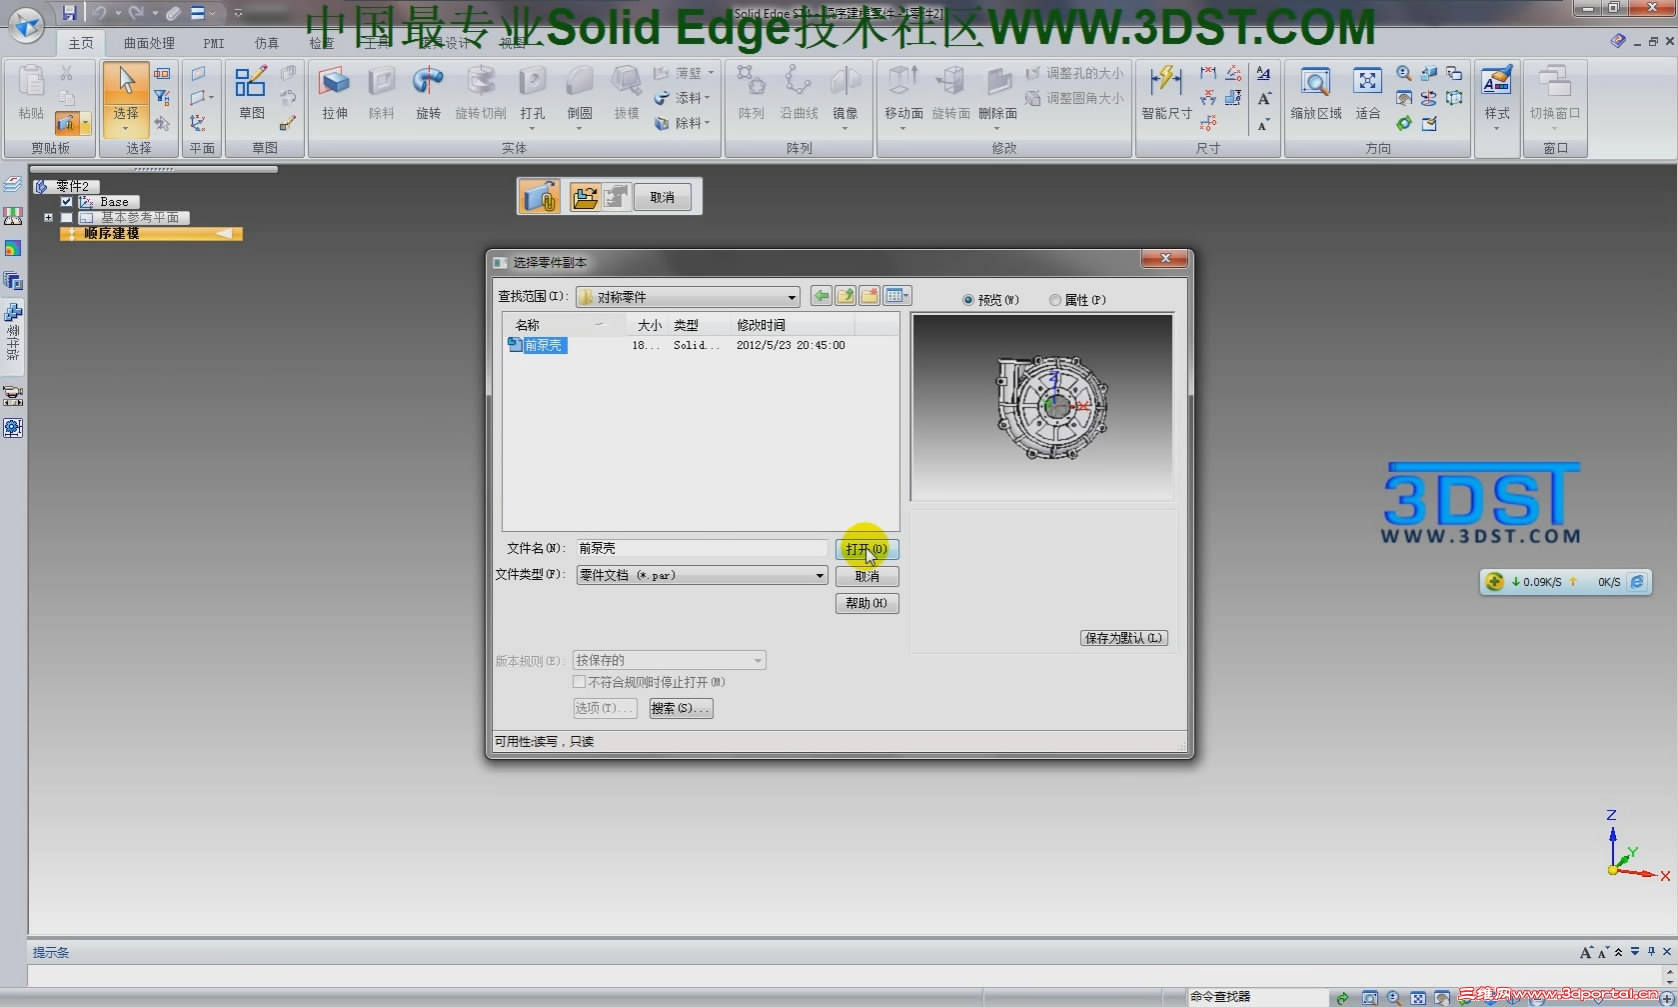Select the 拉伸 (Extrude) tool

[333, 95]
